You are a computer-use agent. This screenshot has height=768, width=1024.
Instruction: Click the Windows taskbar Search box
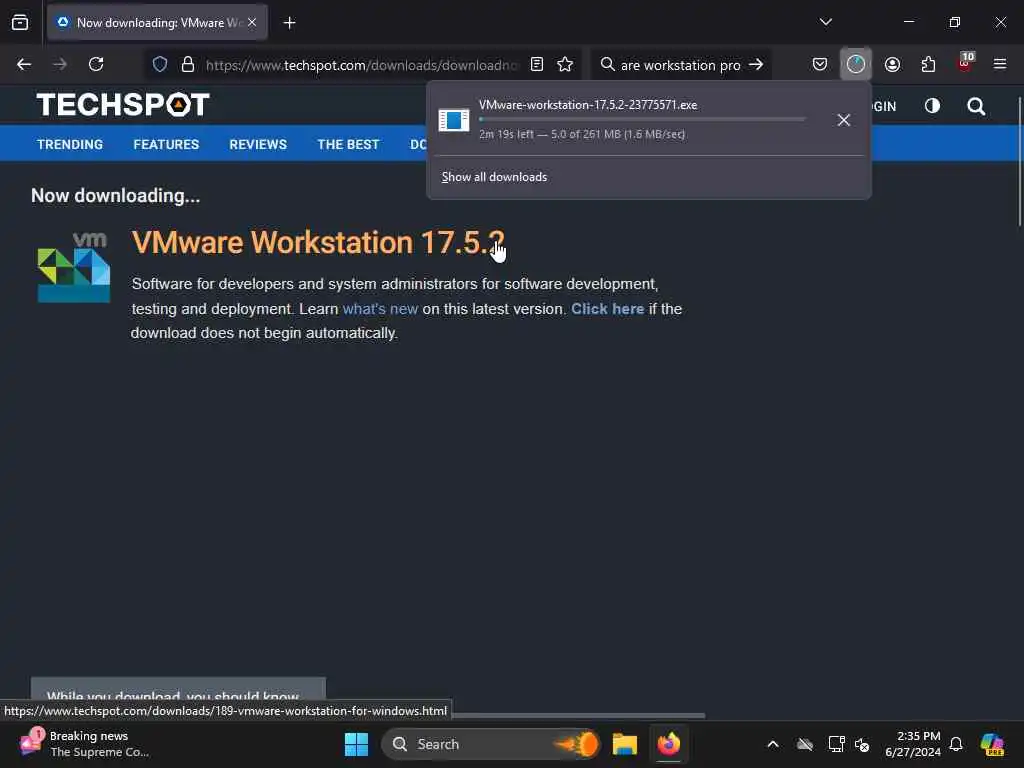pos(490,744)
